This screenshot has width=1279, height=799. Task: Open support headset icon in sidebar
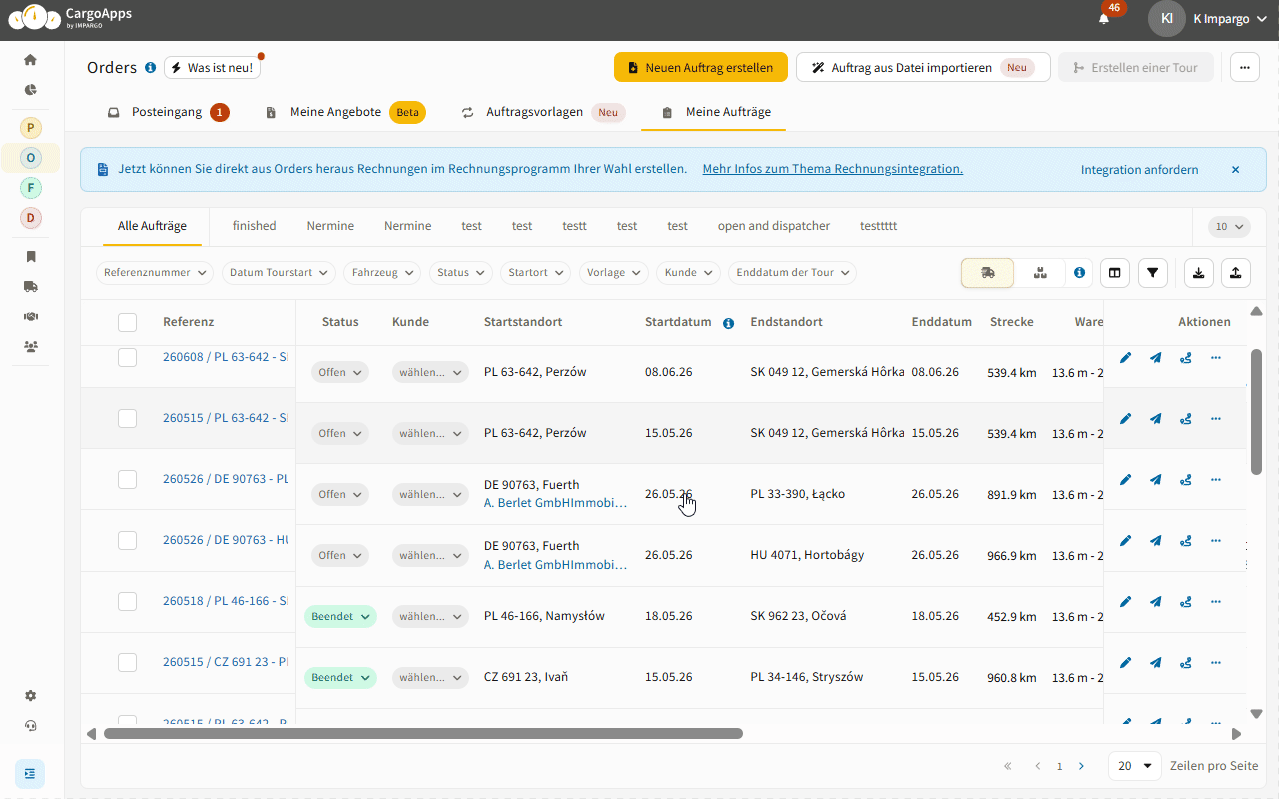(31, 726)
